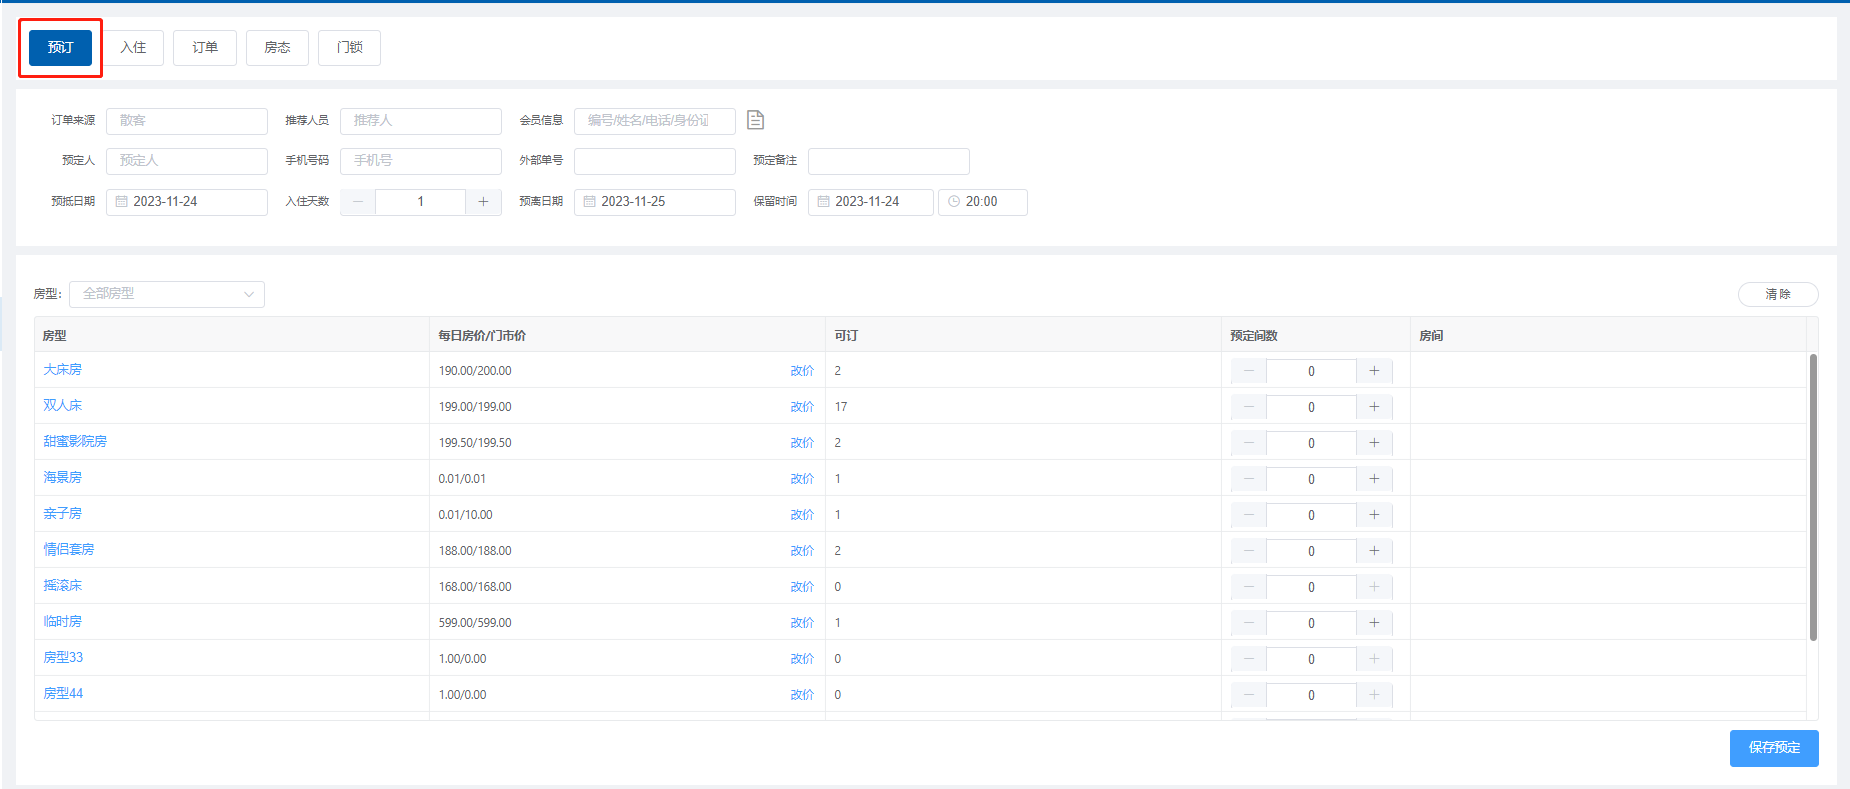Click 改价 for 海景房 row
Screen dimensions: 1850x789
tap(802, 479)
